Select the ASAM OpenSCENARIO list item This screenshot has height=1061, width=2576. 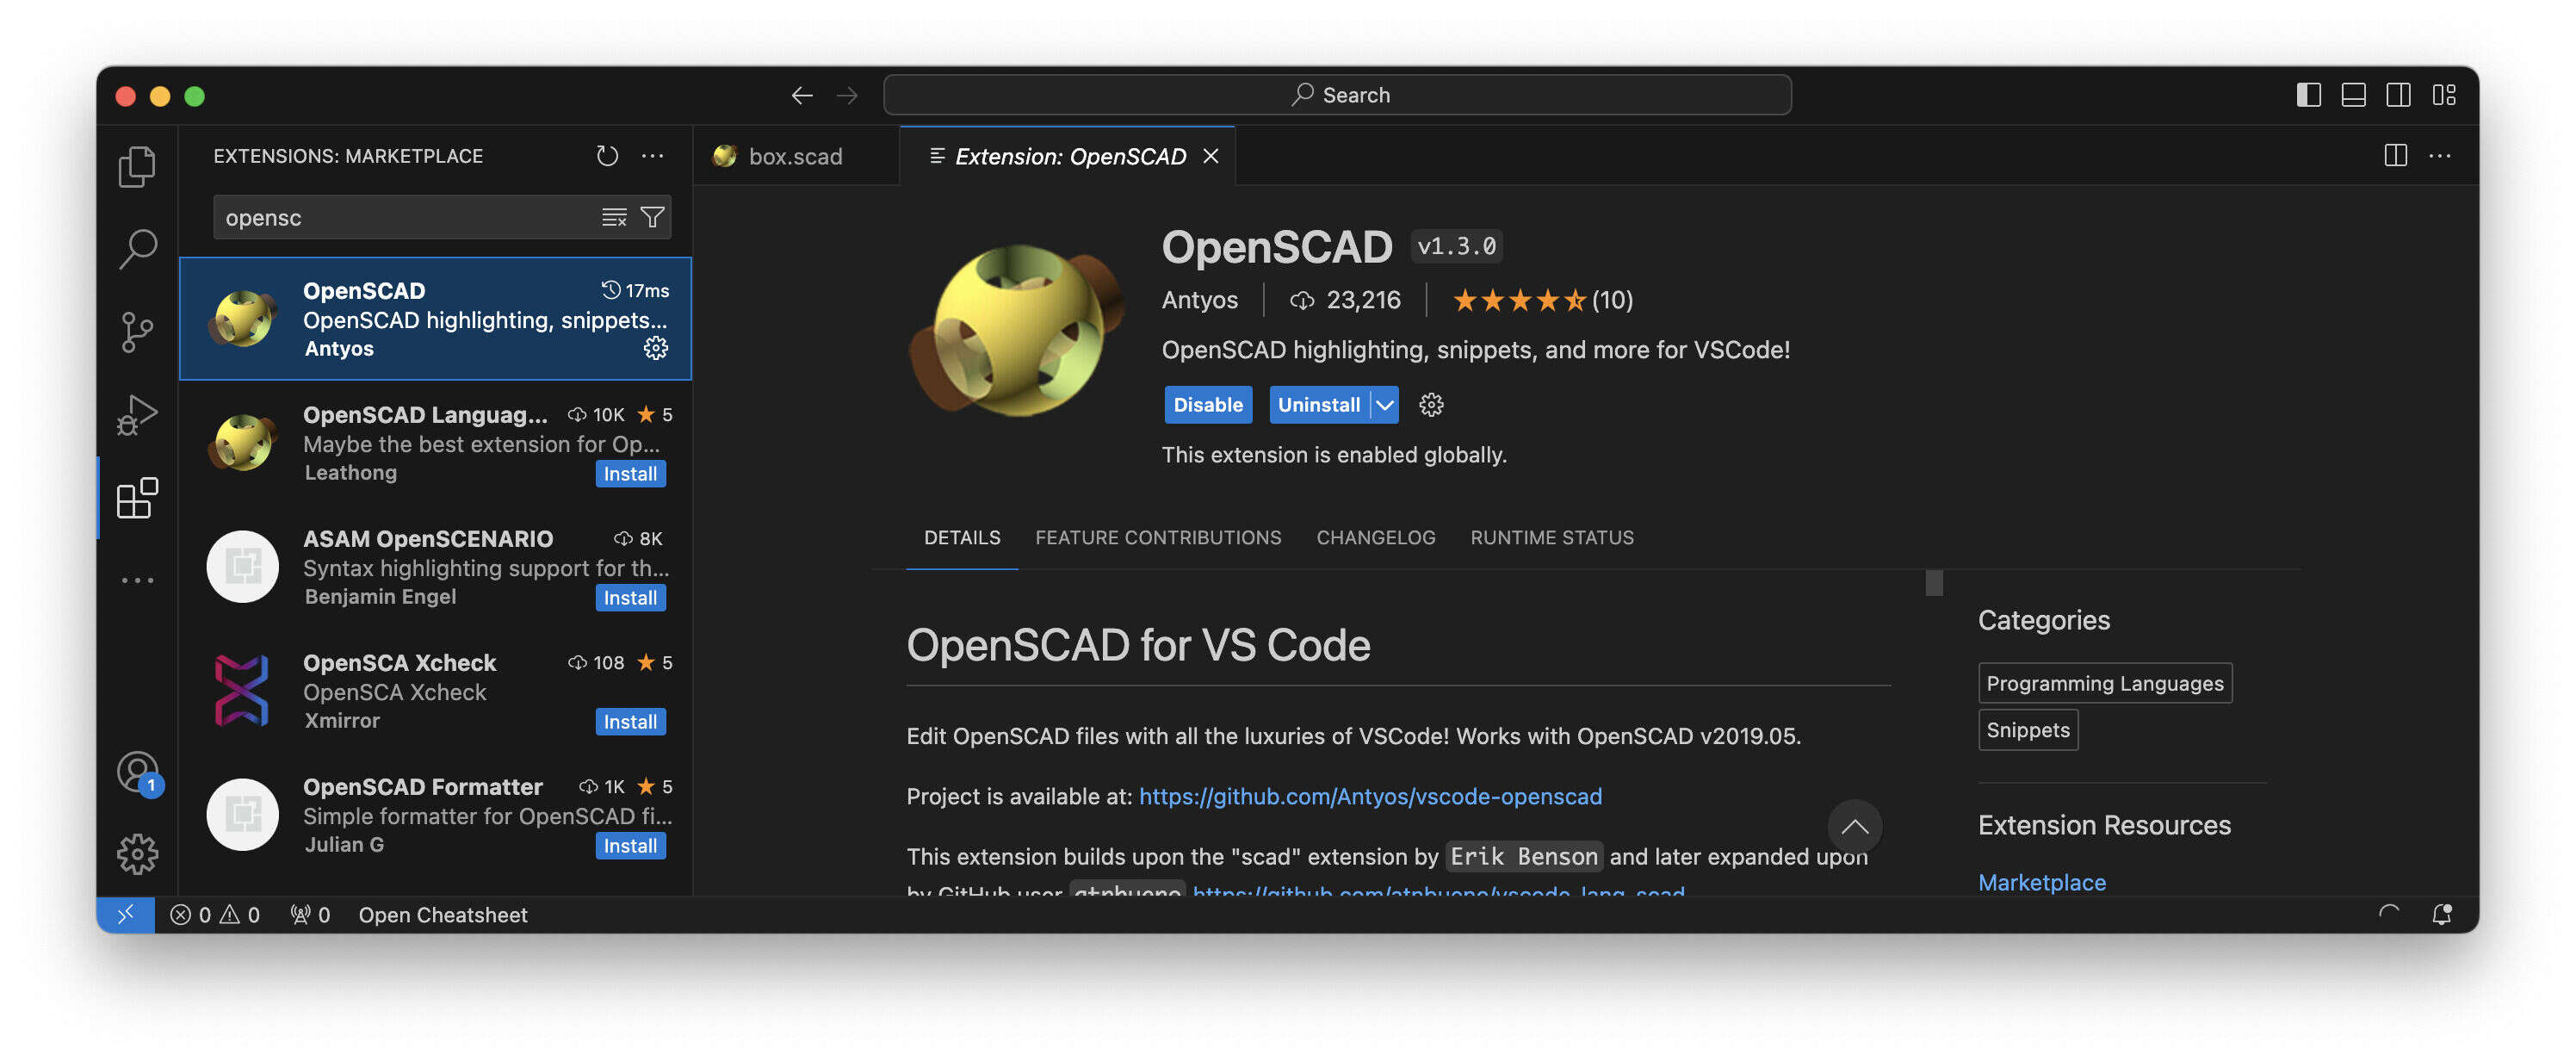435,567
